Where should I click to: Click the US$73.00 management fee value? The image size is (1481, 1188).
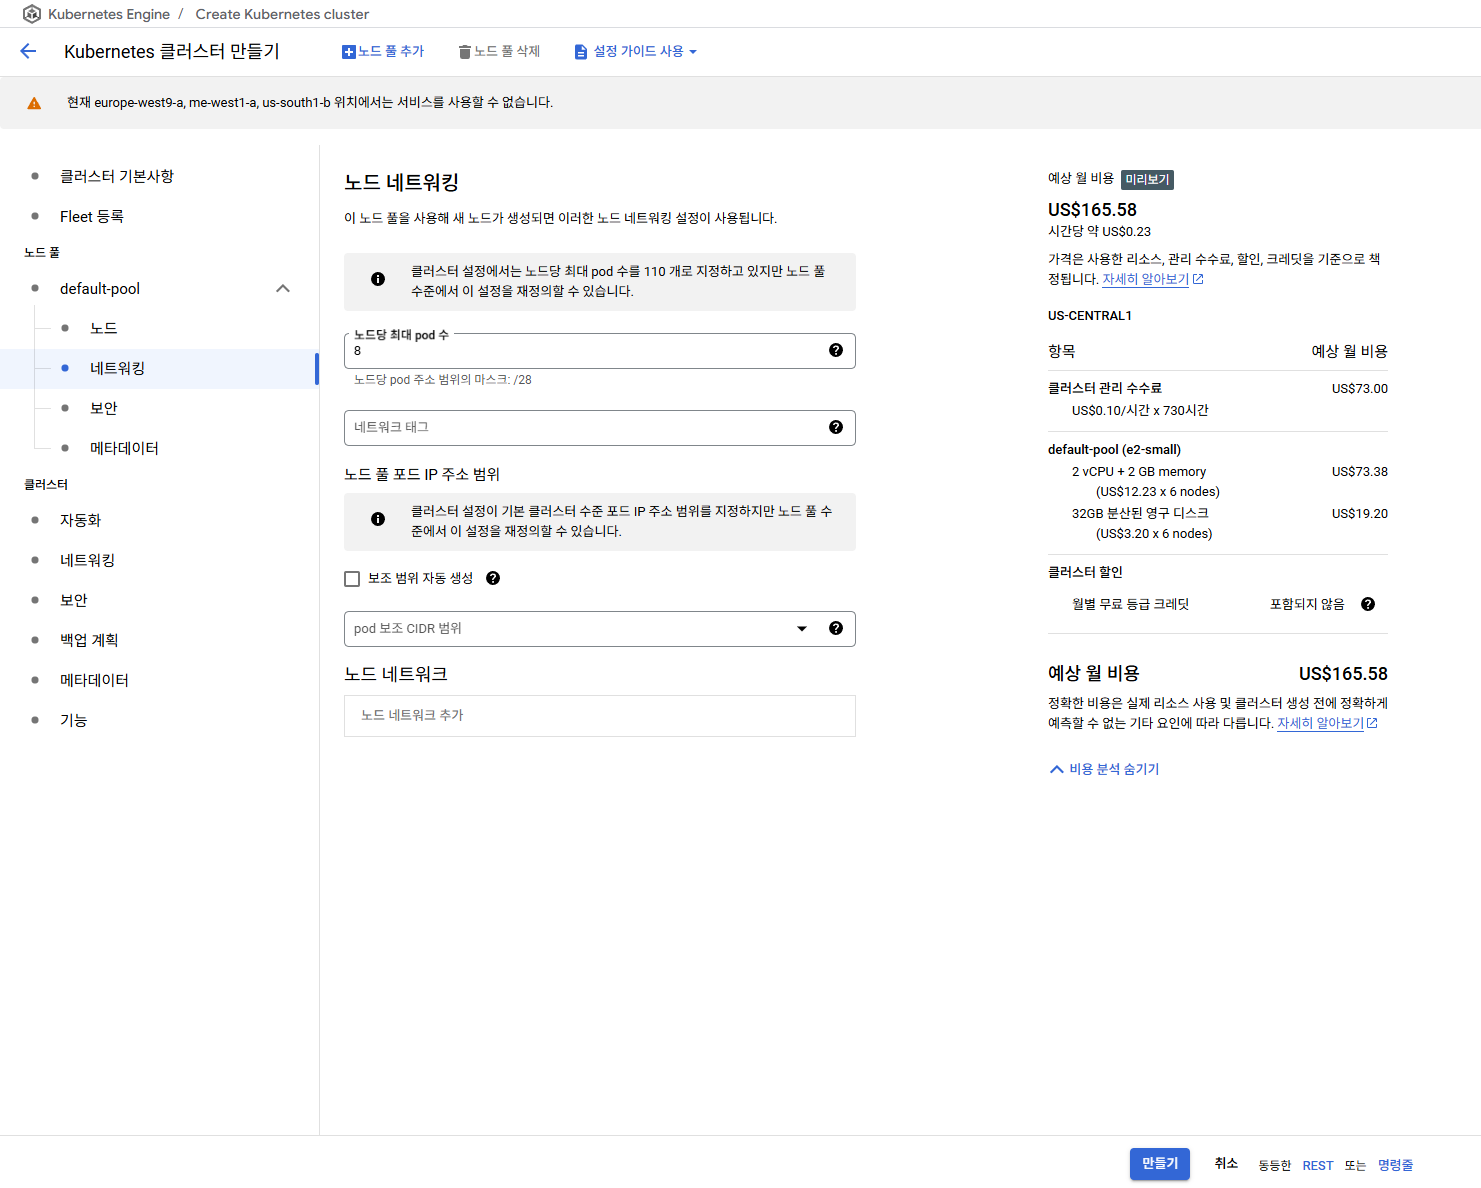coord(1359,389)
